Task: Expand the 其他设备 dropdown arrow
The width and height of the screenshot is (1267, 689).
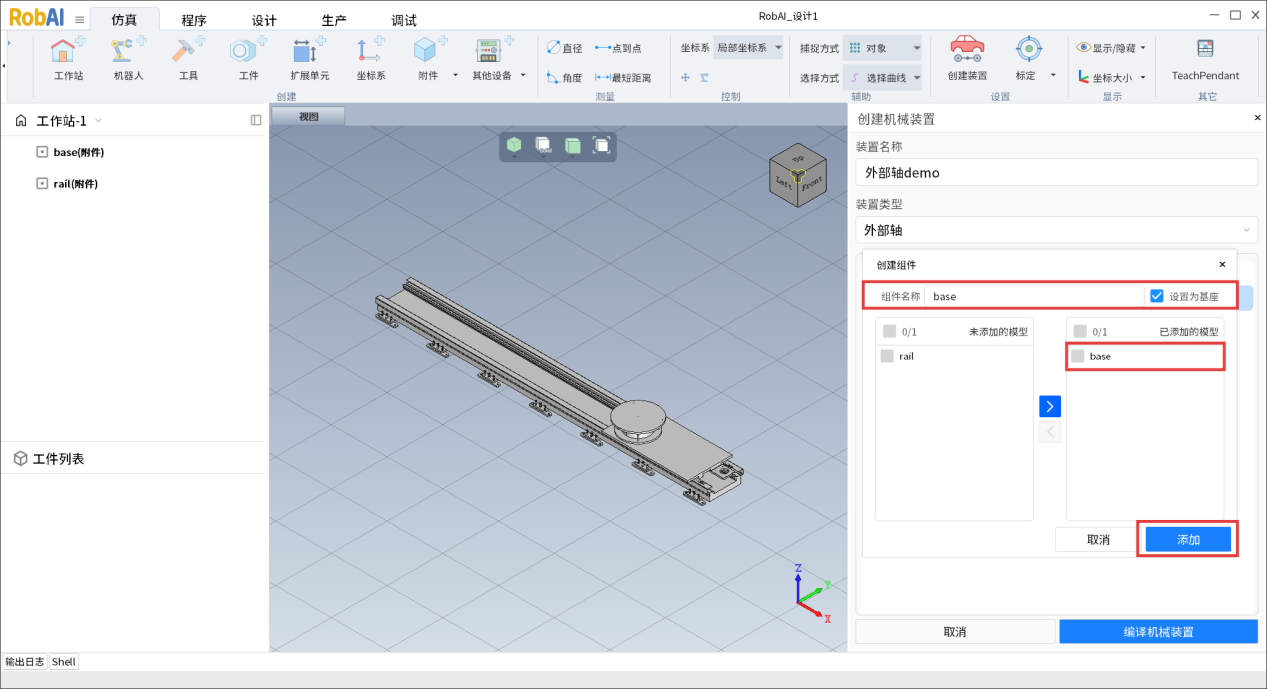Action: [x=522, y=75]
